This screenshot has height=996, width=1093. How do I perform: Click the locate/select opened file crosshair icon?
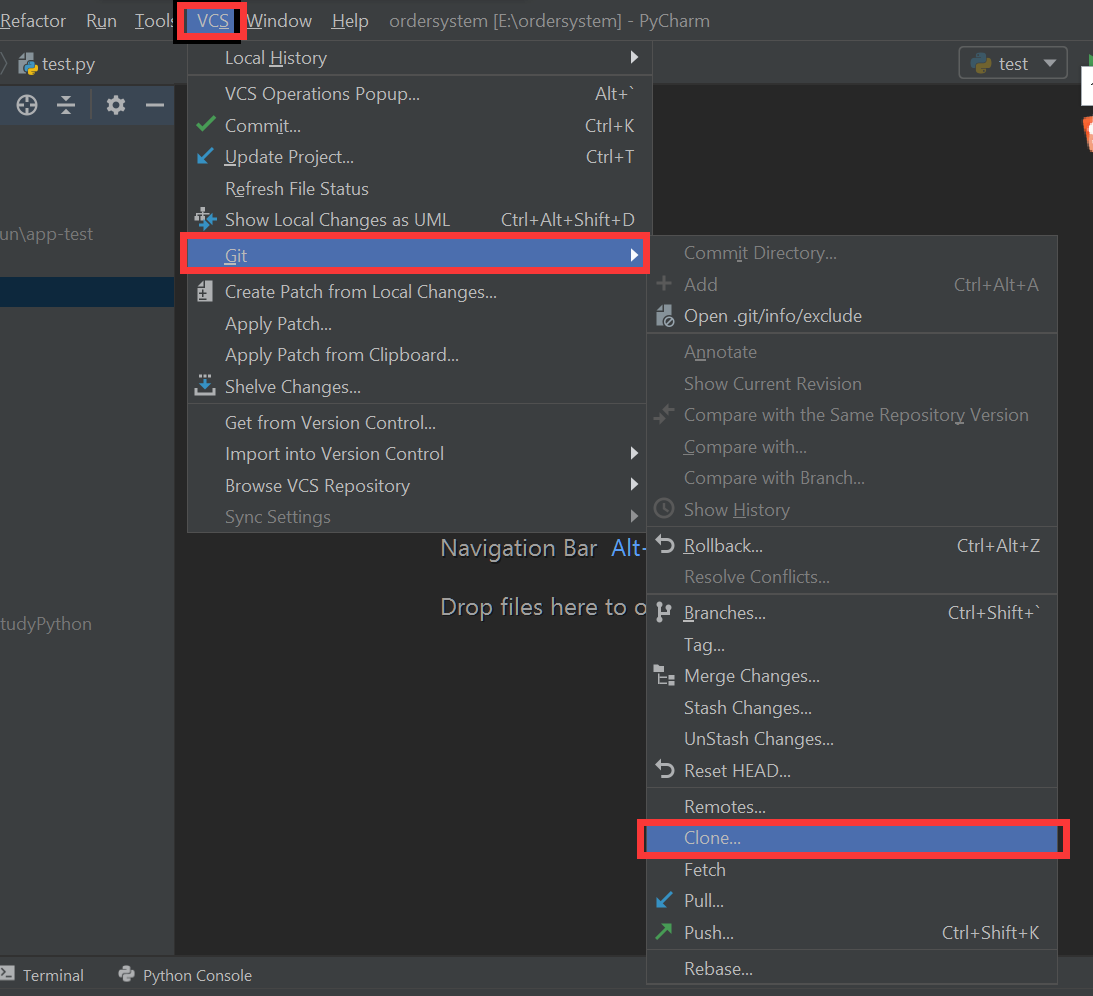(27, 105)
